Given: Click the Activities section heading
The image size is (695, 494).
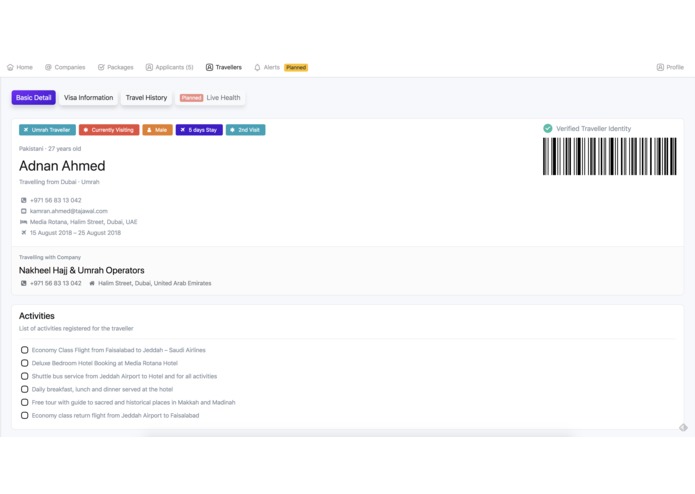Looking at the screenshot, I should click(37, 316).
